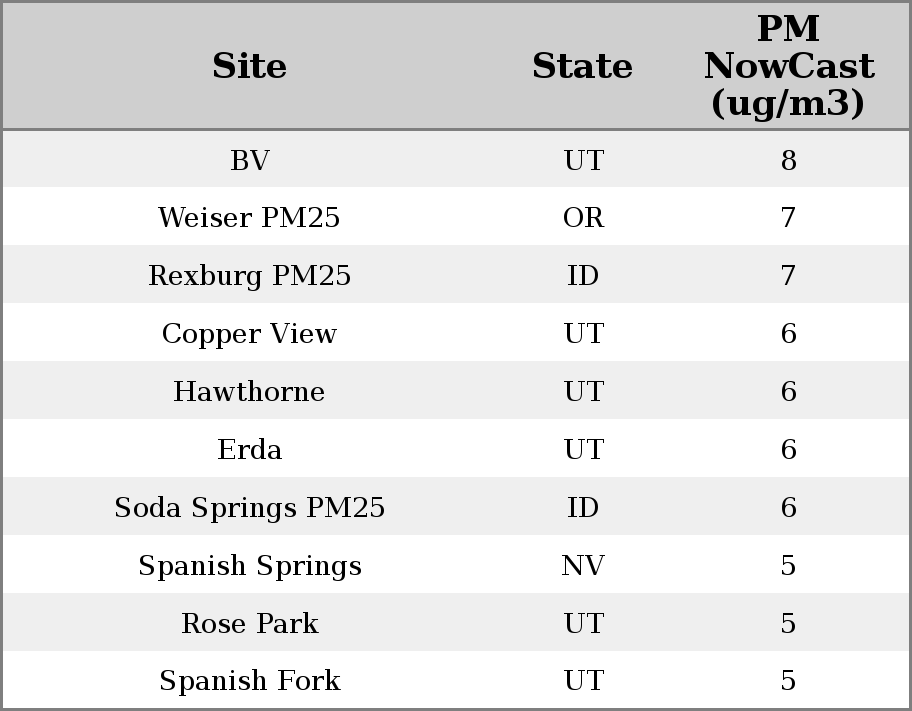The image size is (912, 711).
Task: Click the ID state cell for Rexburg
Action: 583,276
